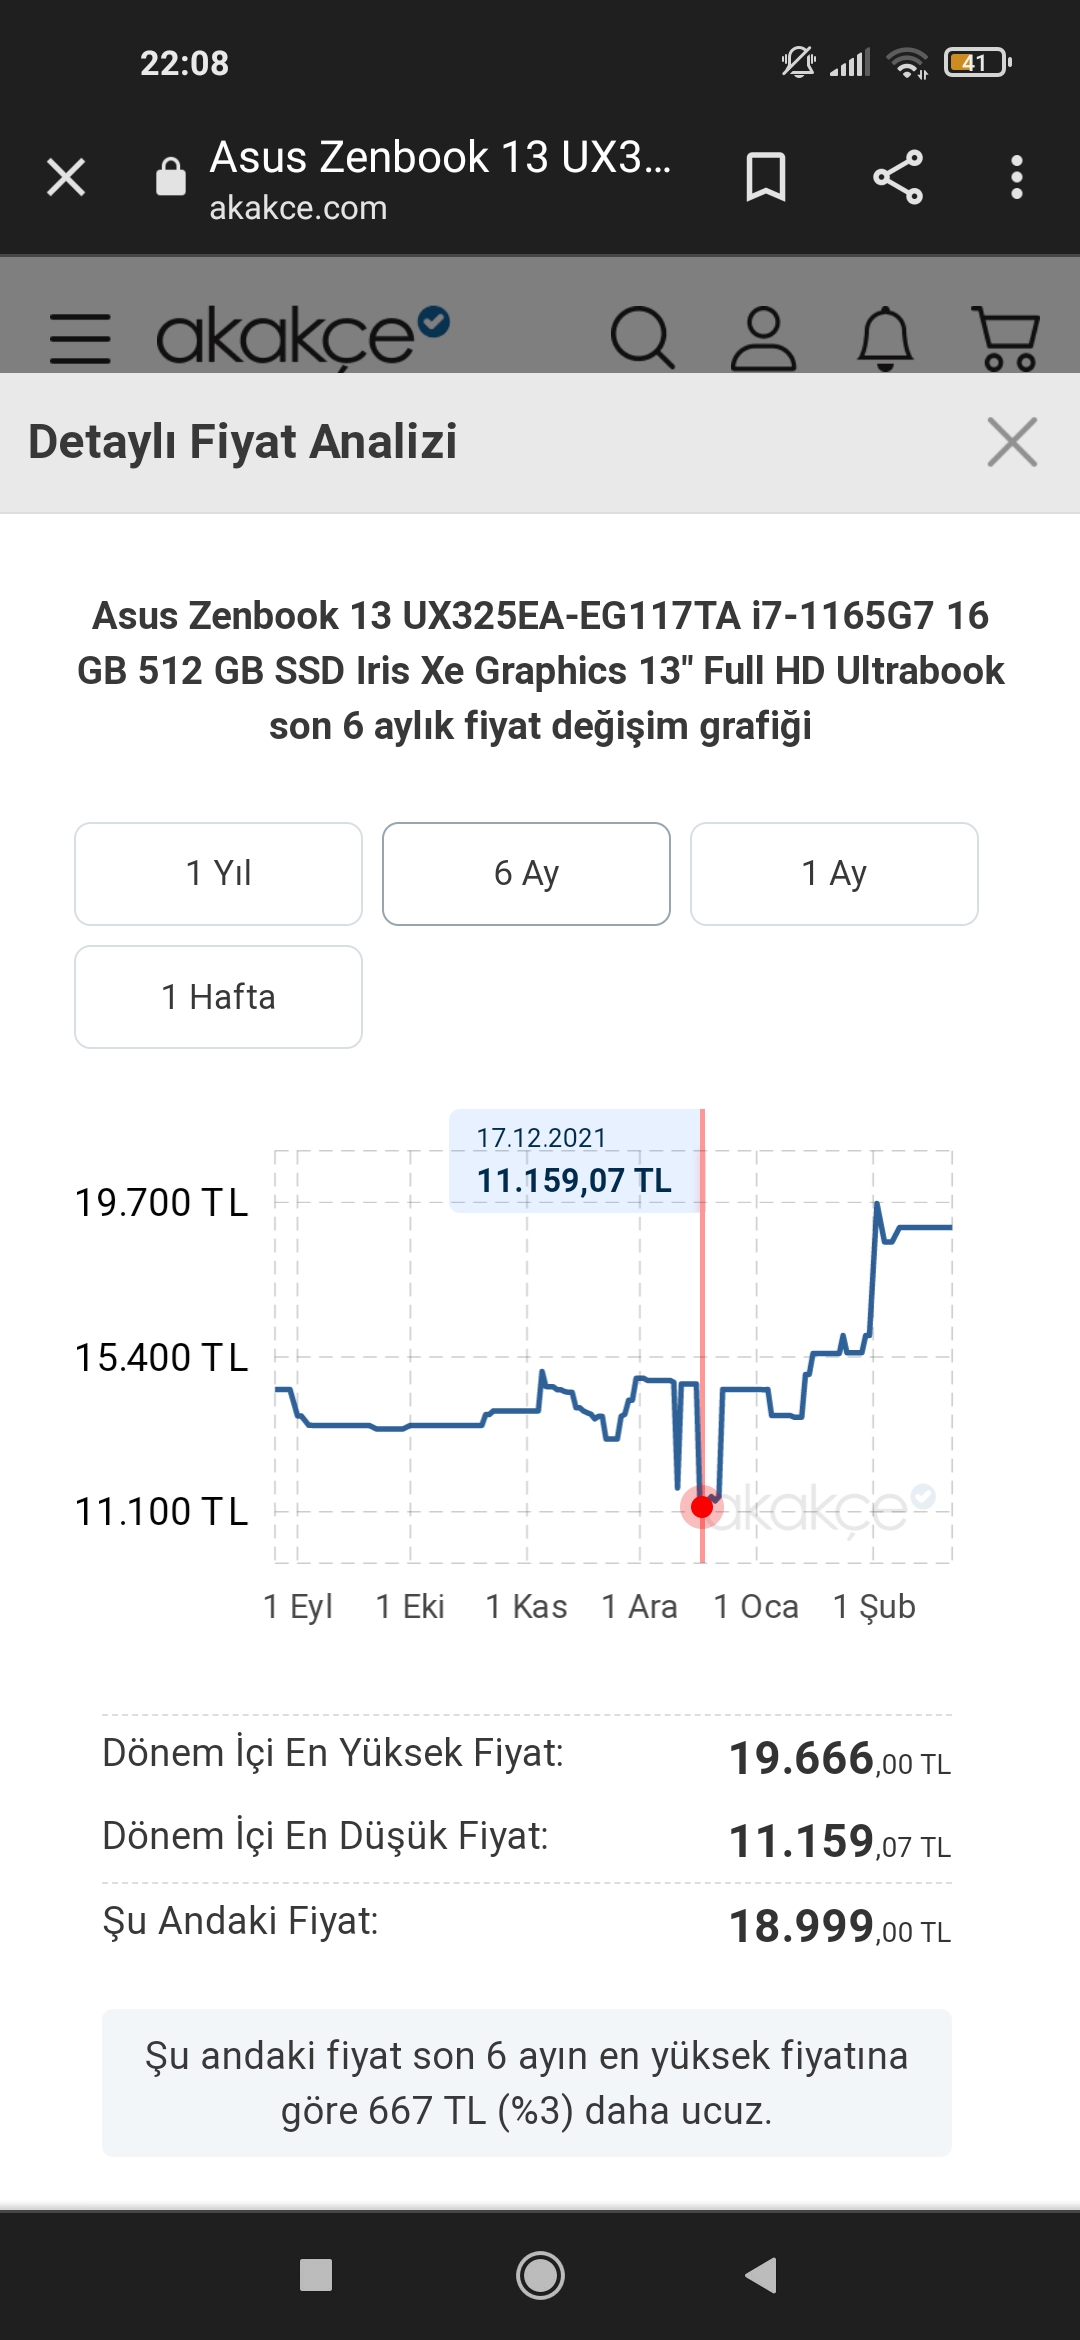Close the Detaylı Fiyat Analizi panel
Viewport: 1080px width, 2340px height.
tap(1012, 442)
